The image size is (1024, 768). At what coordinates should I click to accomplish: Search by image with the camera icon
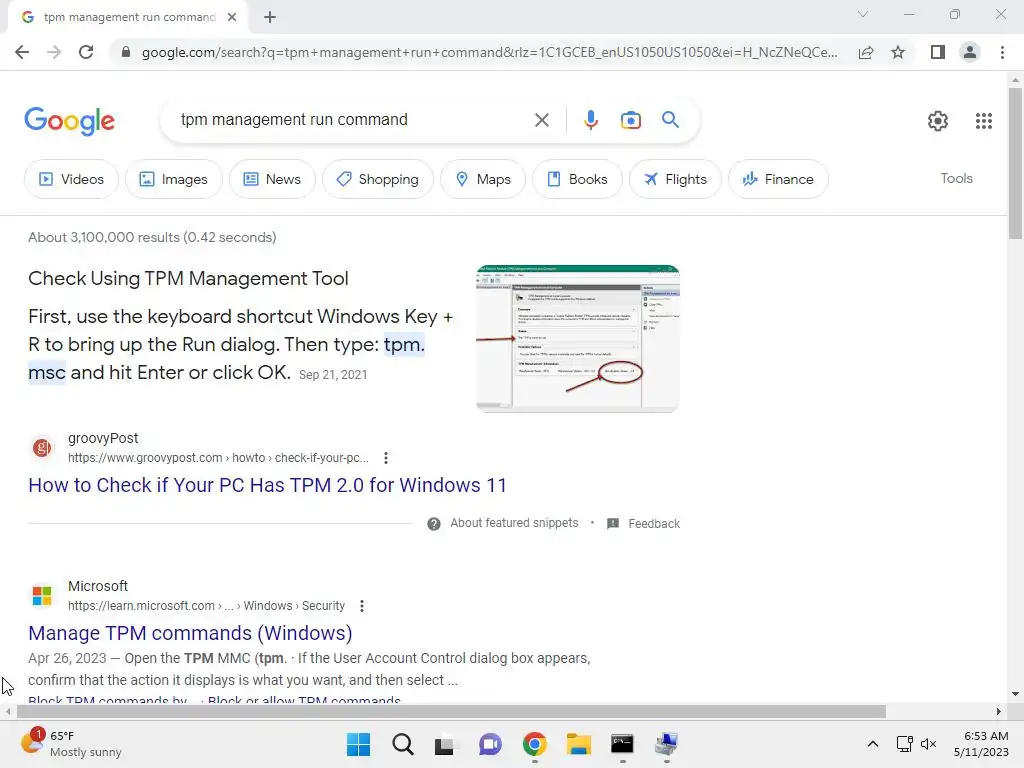click(x=631, y=120)
